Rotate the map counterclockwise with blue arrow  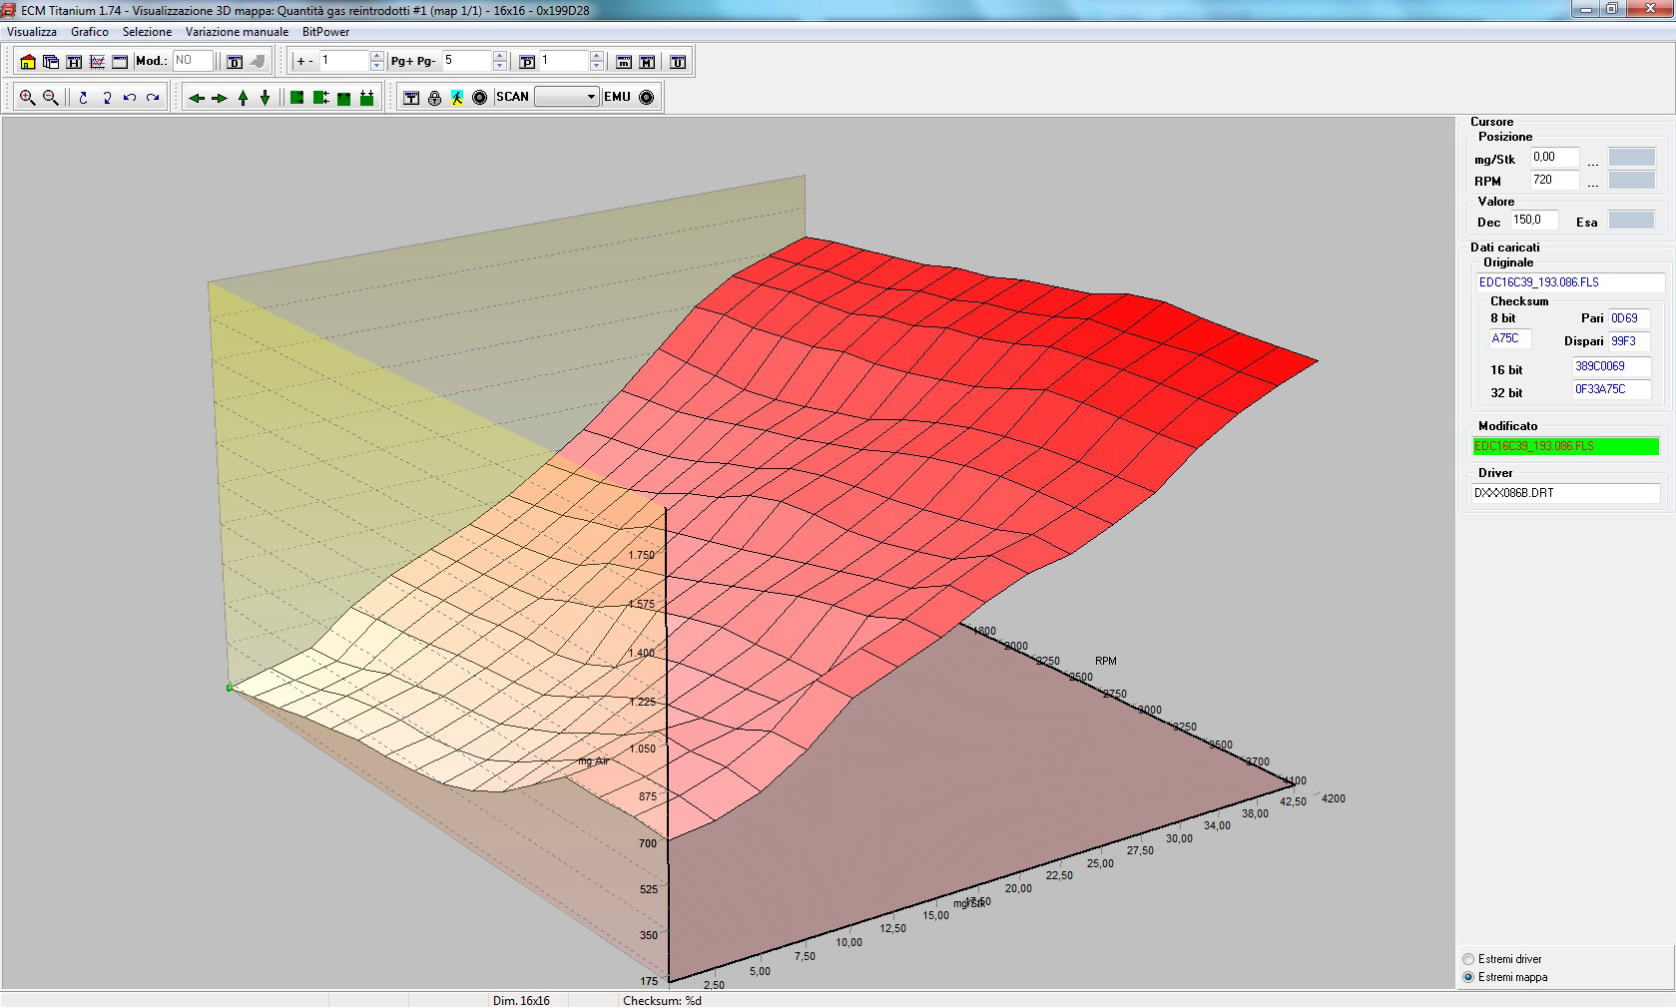(x=129, y=98)
